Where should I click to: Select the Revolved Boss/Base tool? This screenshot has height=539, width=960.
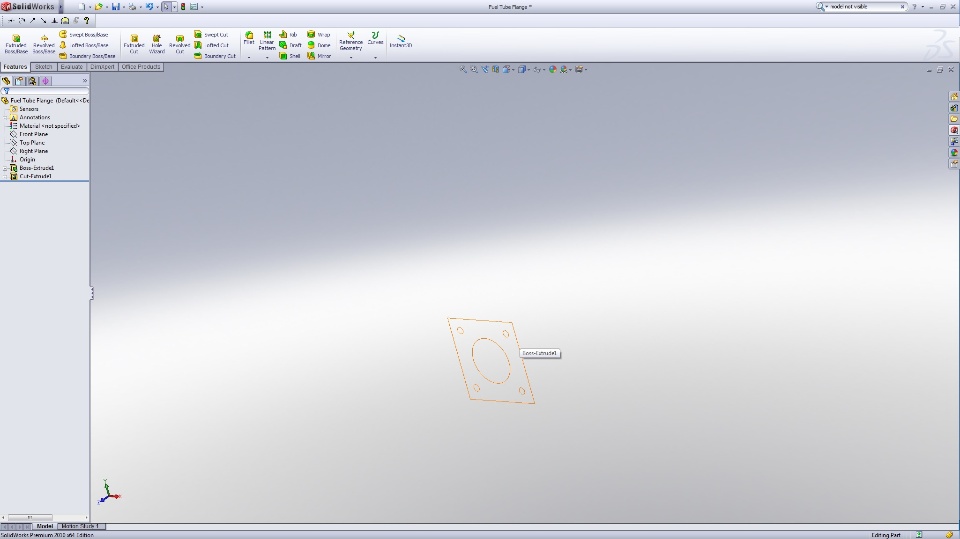point(43,44)
